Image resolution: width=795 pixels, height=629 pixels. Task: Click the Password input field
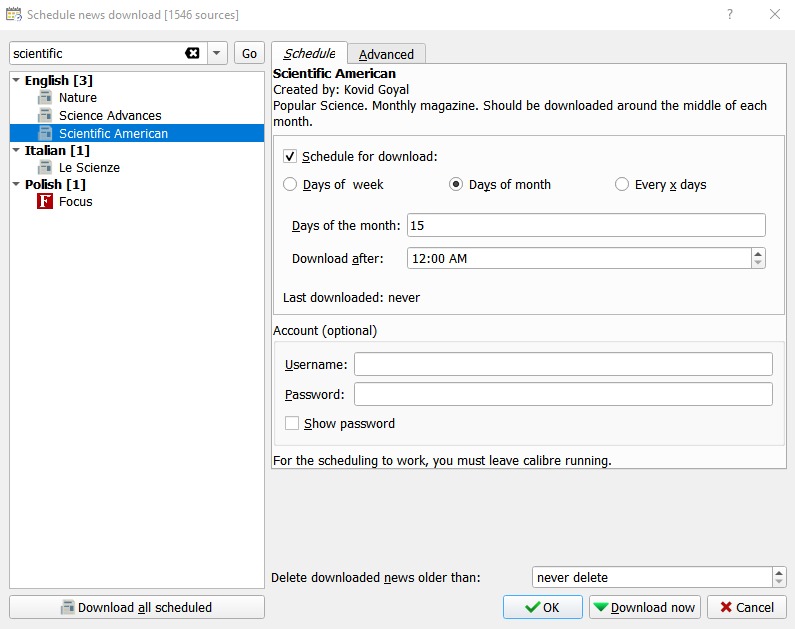pos(563,394)
